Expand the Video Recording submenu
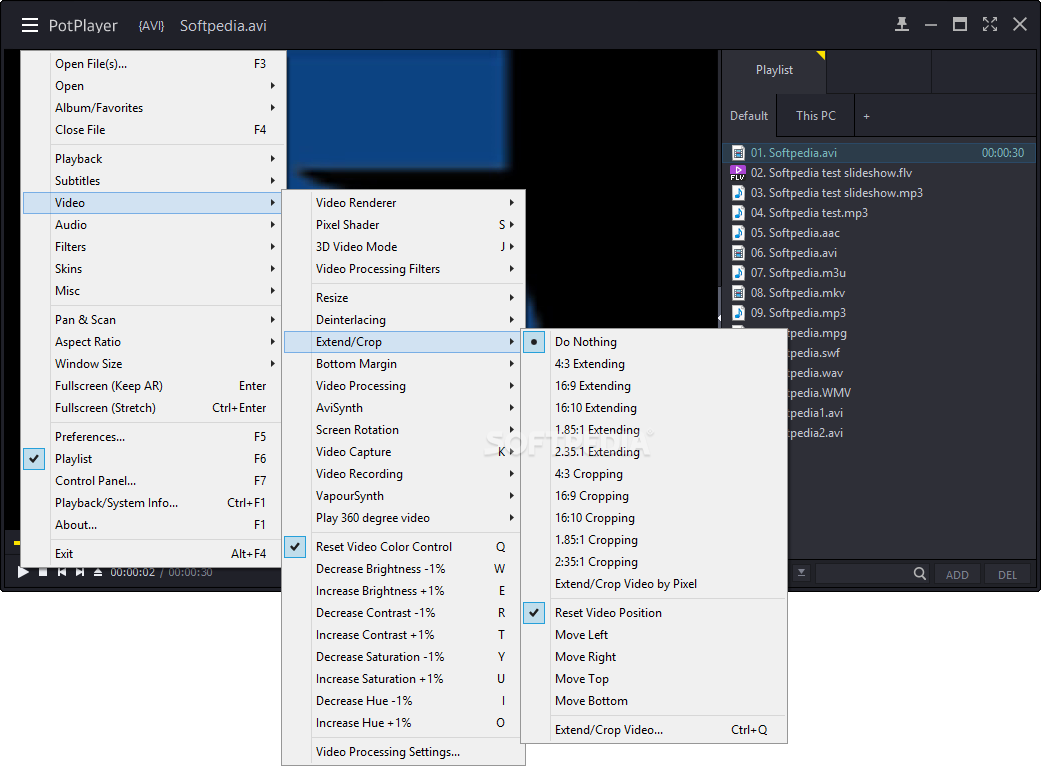1041x766 pixels. point(404,474)
